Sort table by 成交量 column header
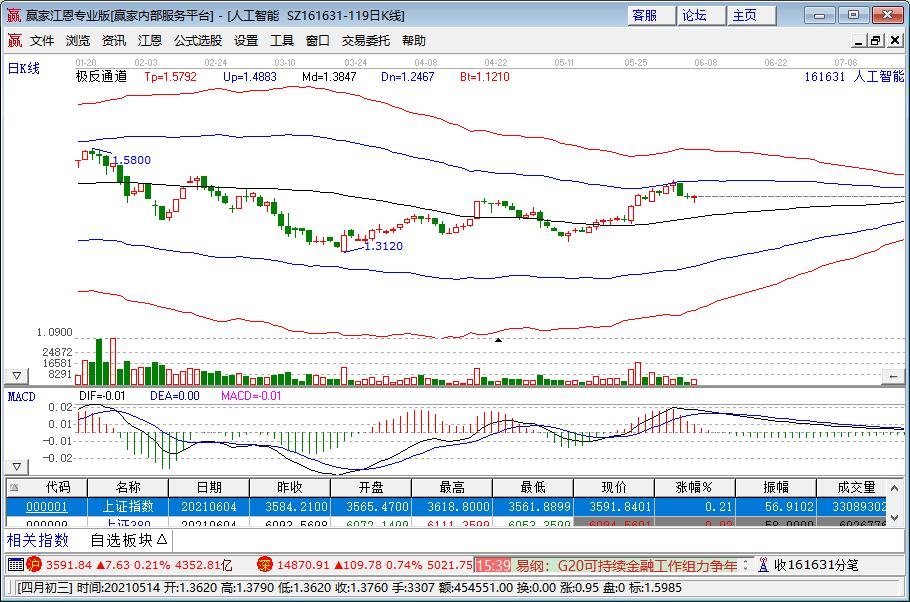 [851, 488]
